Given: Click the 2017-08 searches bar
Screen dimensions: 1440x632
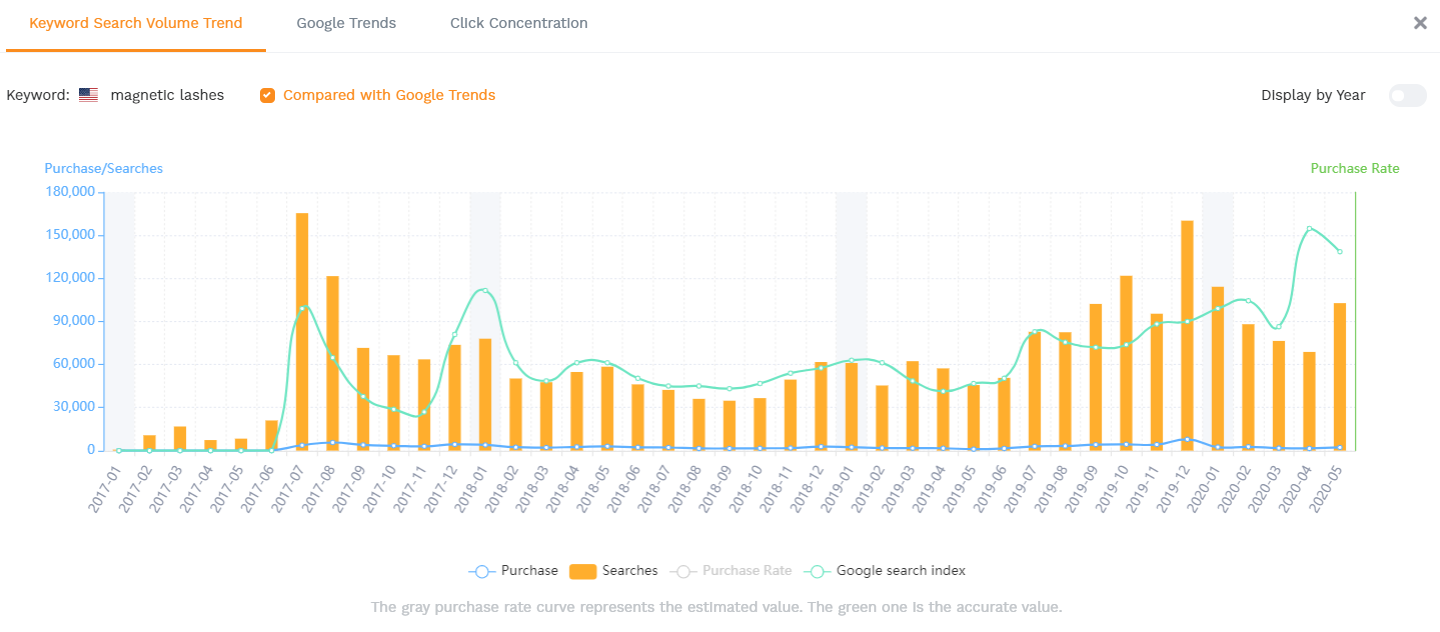Looking at the screenshot, I should (333, 362).
